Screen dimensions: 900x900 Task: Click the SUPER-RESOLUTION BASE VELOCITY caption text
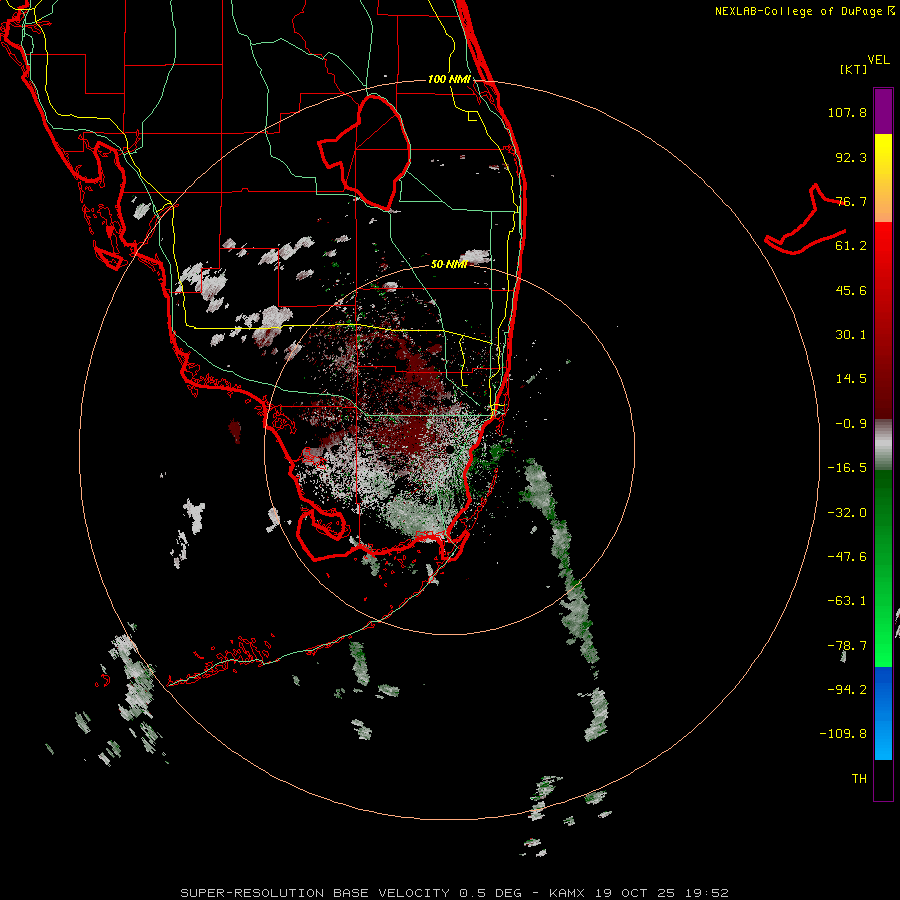coord(315,893)
